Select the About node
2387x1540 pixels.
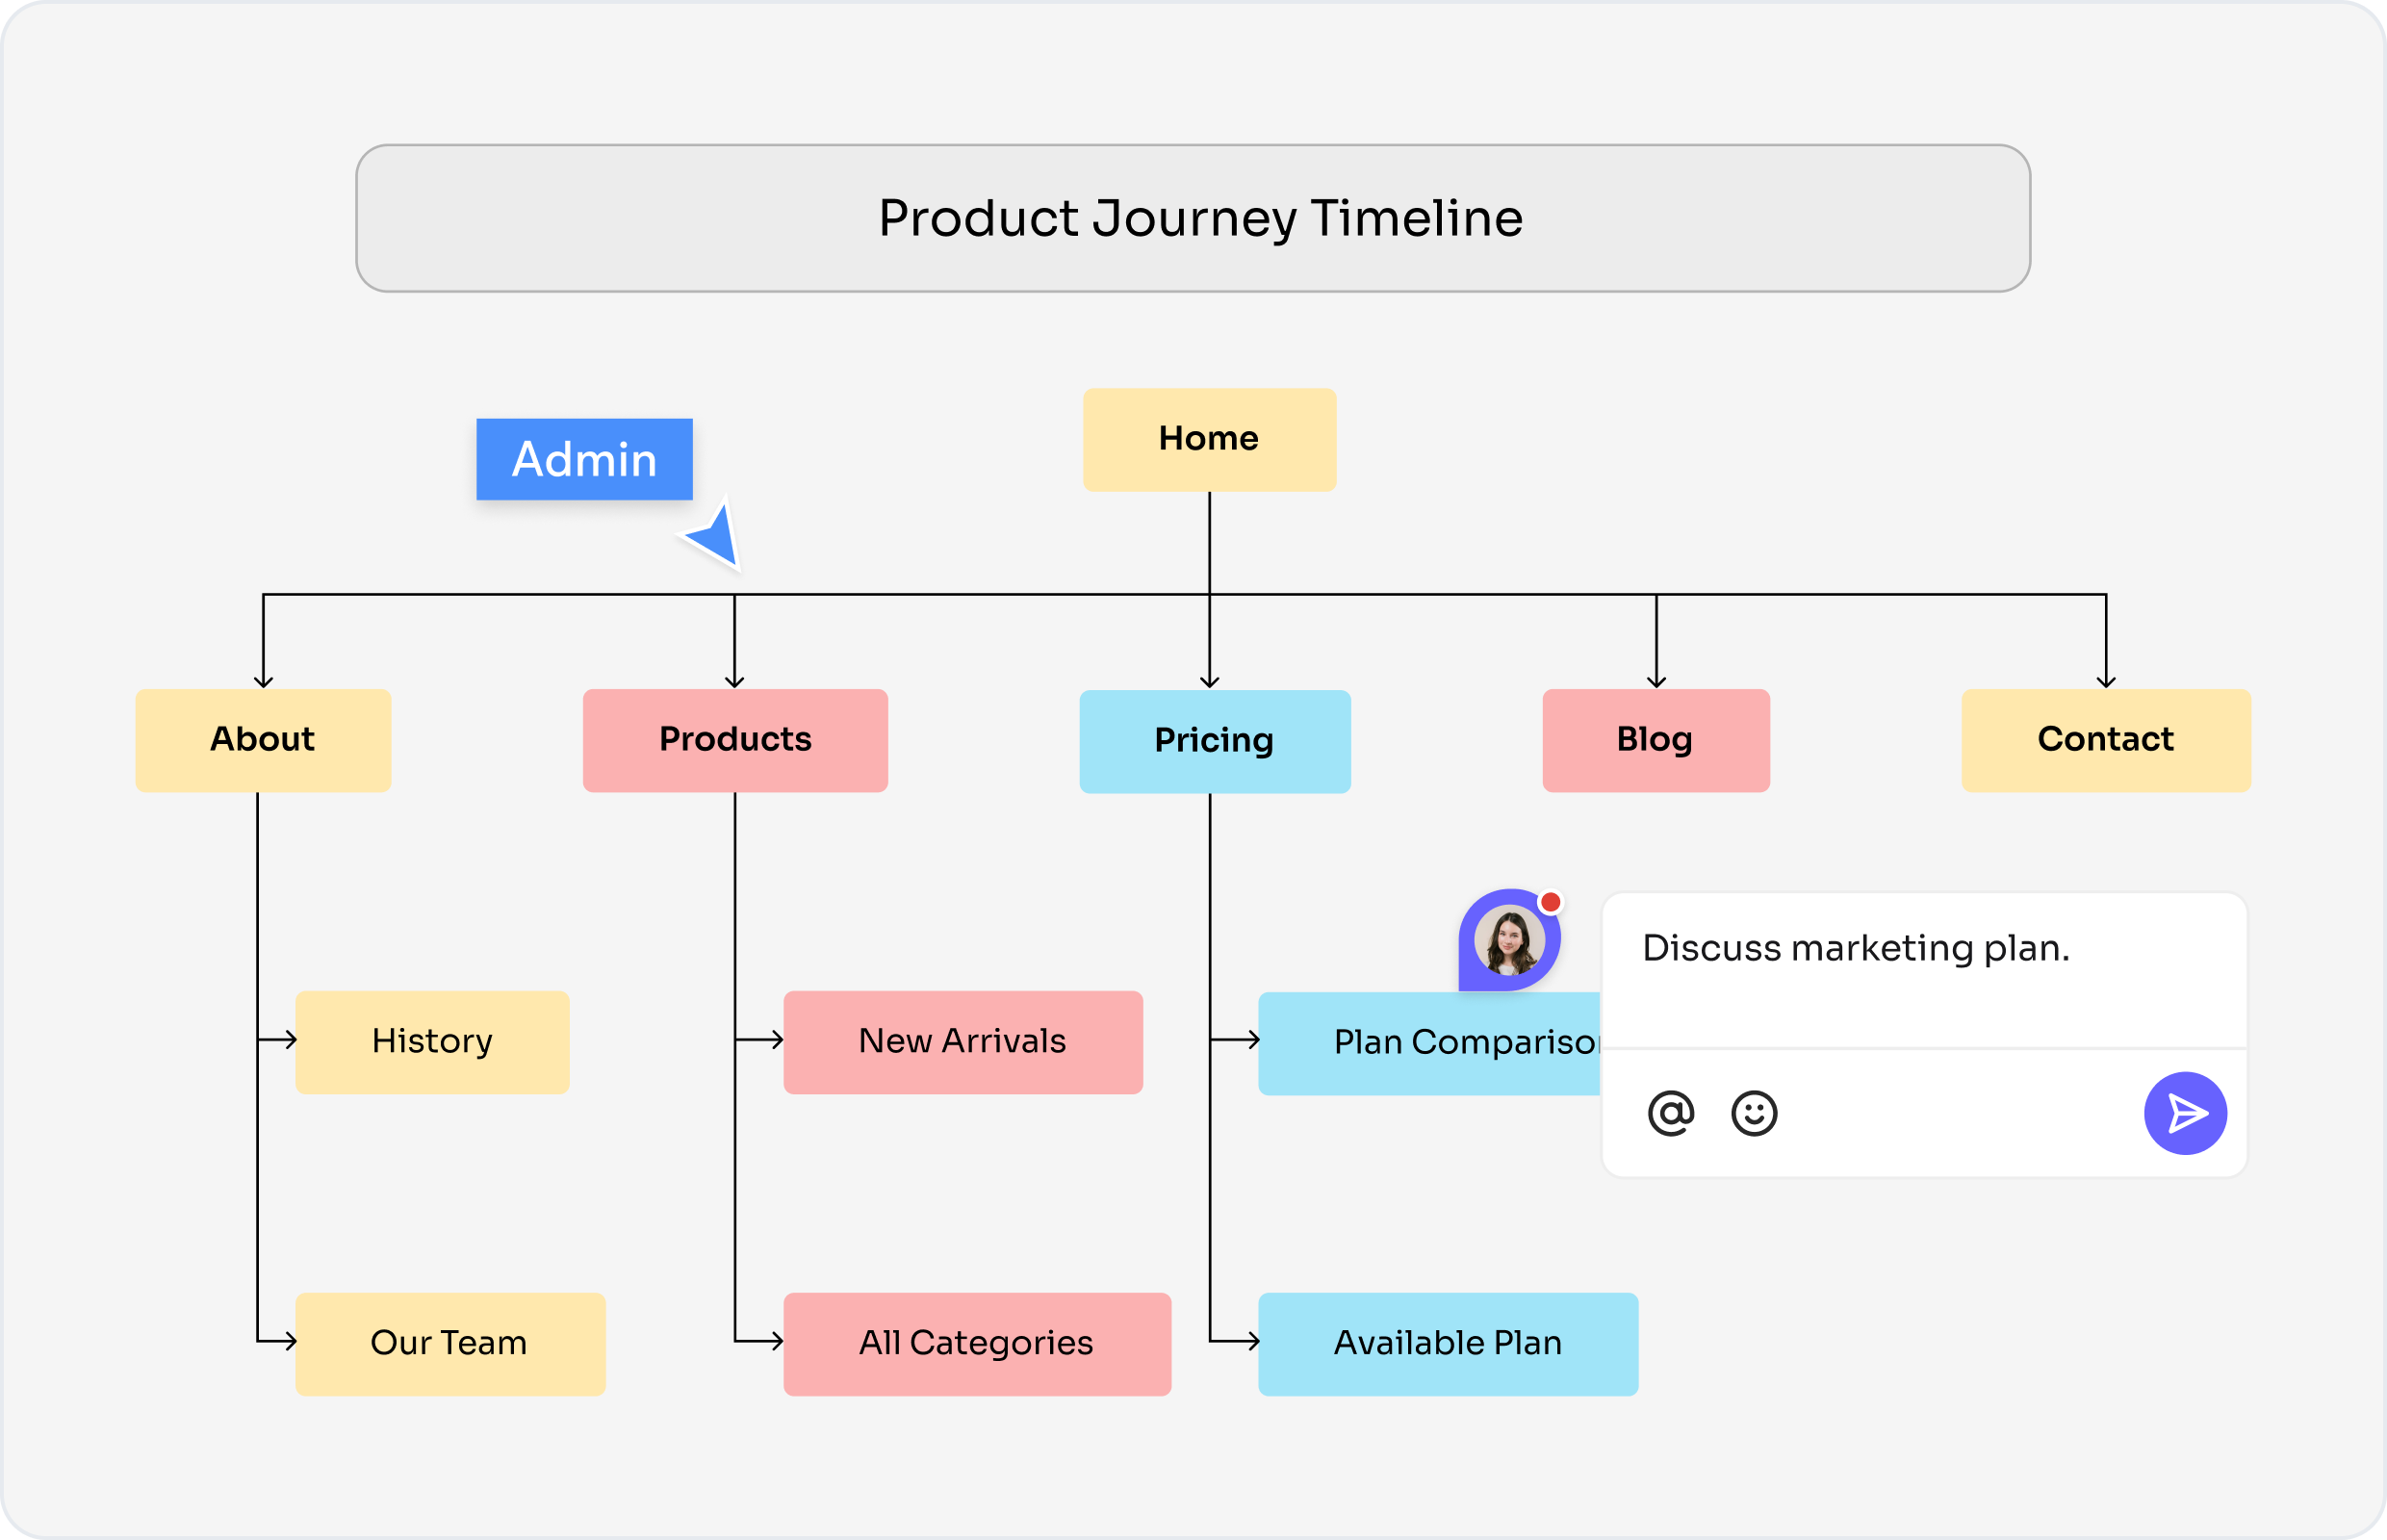click(263, 740)
